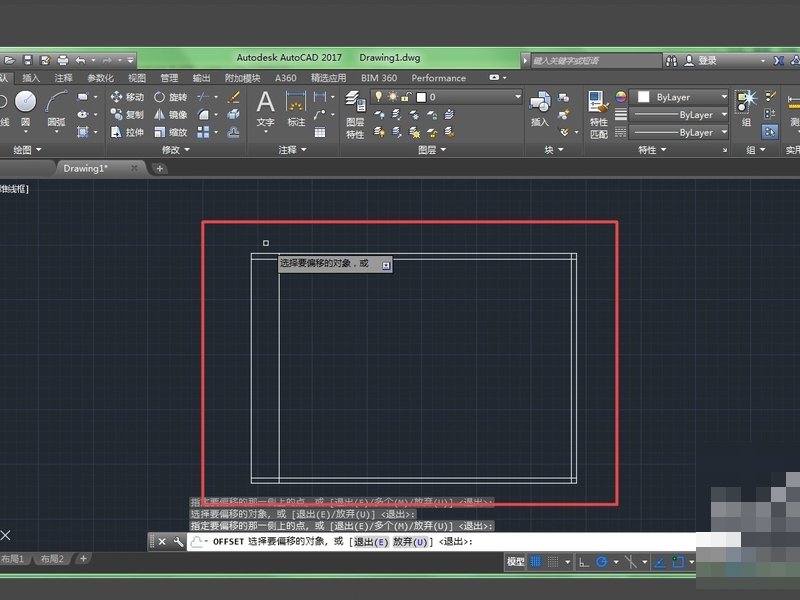
Task: Expand the Modify (修改) panel
Action: [x=176, y=149]
